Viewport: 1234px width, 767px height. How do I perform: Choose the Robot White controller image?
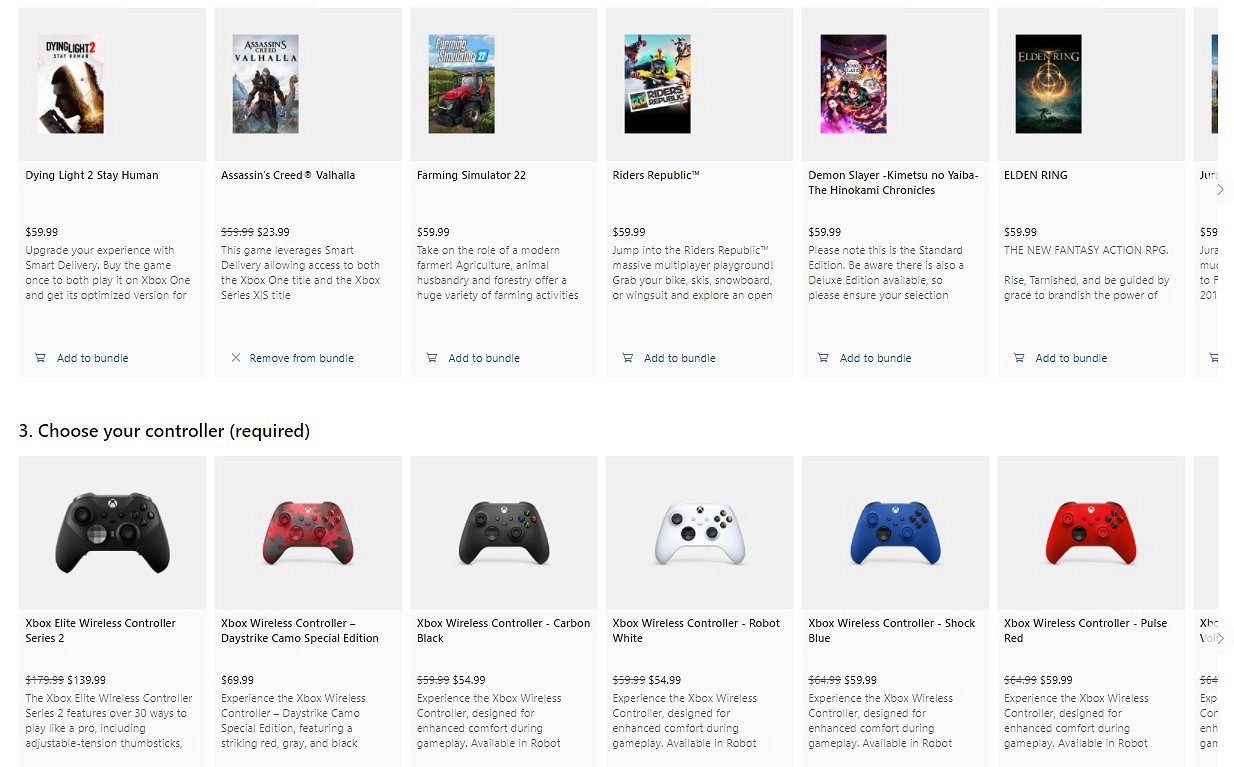point(699,533)
